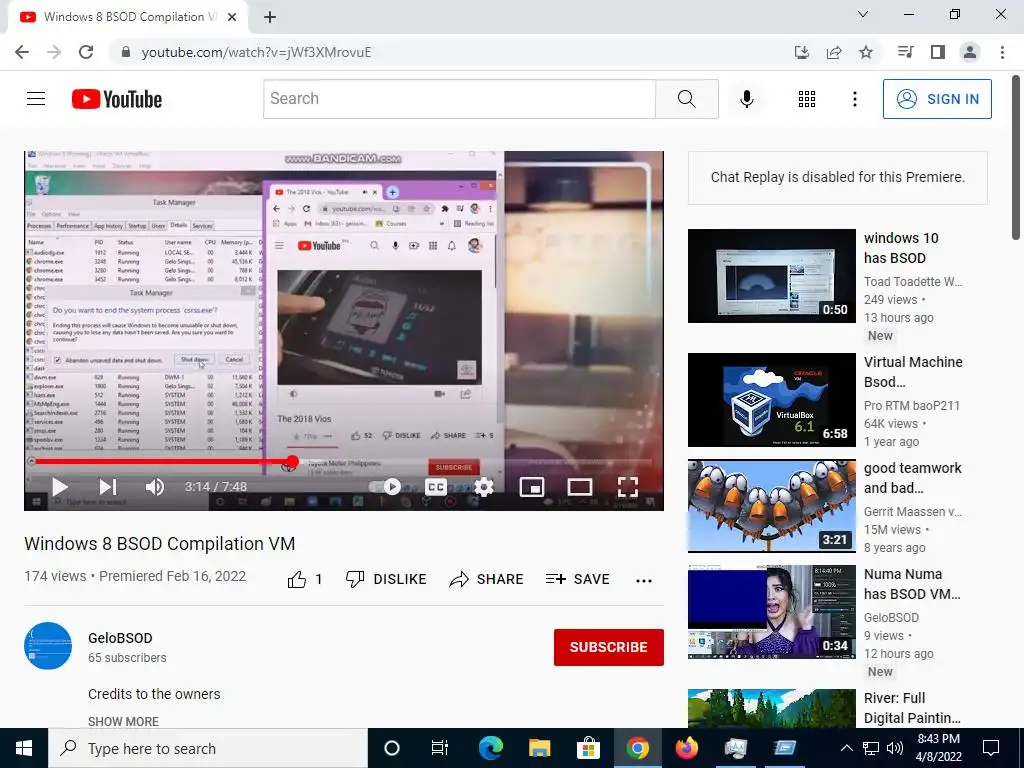This screenshot has height=768, width=1024.
Task: Subscribe to GeloBSOD channel
Action: pos(609,647)
